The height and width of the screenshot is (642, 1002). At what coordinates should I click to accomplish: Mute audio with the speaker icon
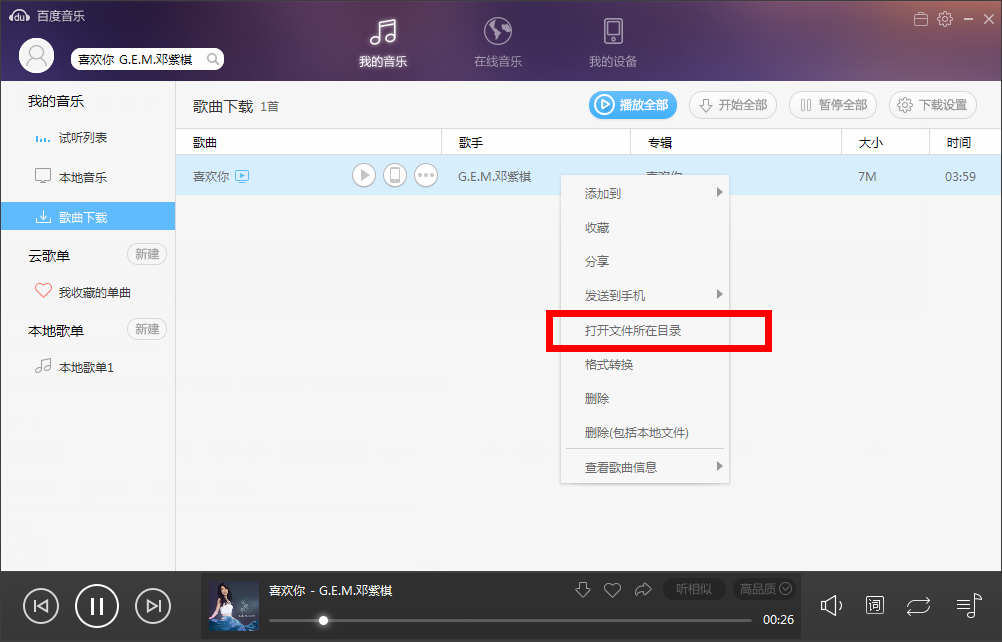click(x=831, y=606)
